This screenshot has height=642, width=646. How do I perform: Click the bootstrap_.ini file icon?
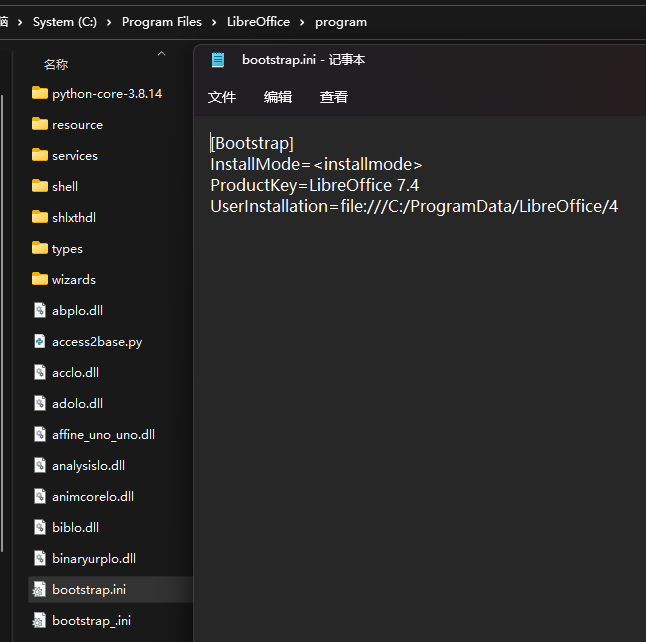click(40, 620)
